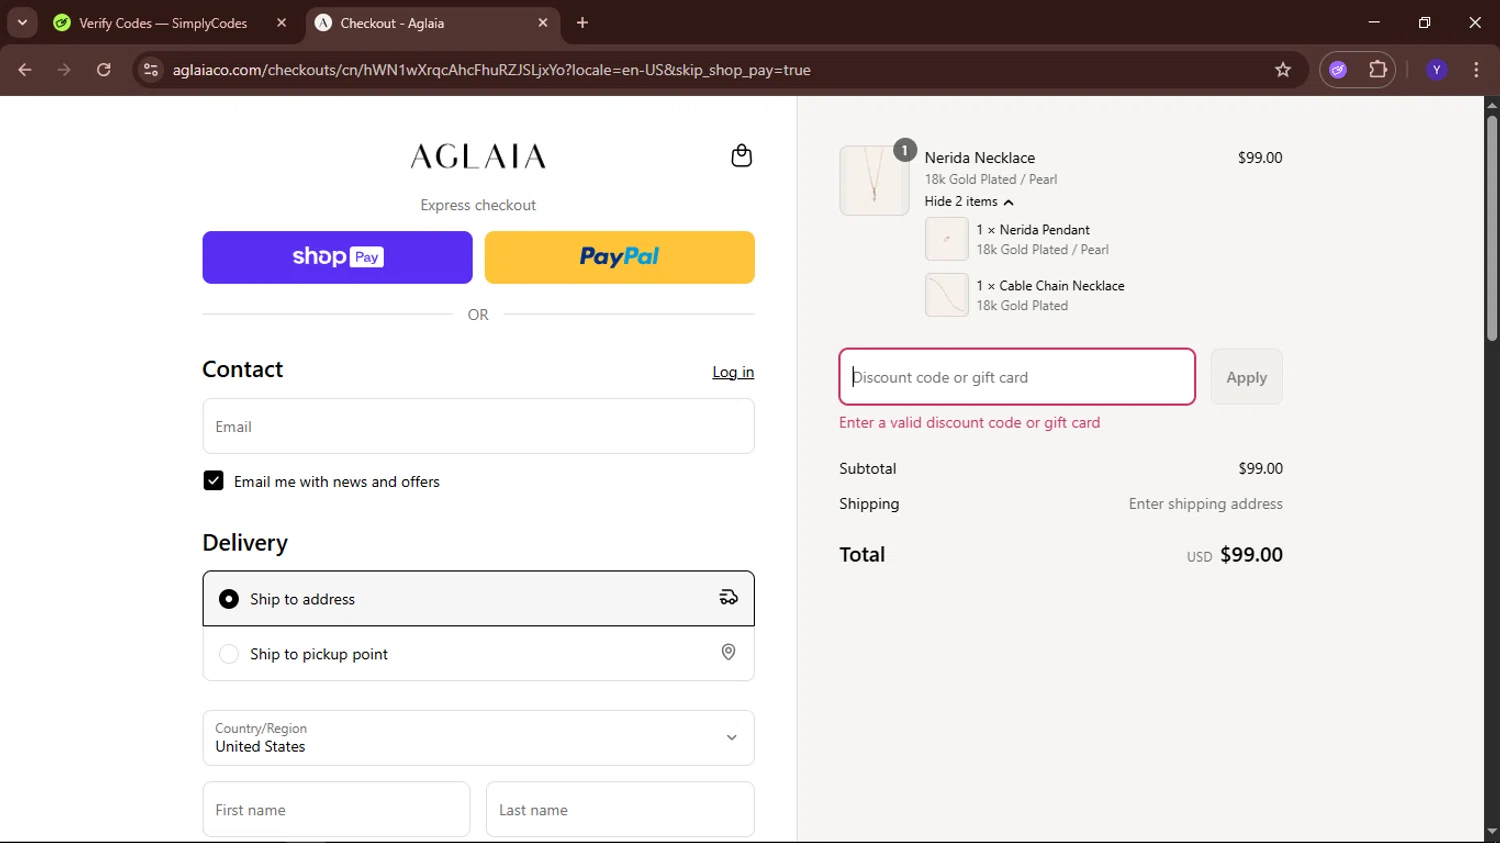This screenshot has width=1500, height=843.
Task: Choose the Ship to pickup point radio
Action: pos(229,654)
